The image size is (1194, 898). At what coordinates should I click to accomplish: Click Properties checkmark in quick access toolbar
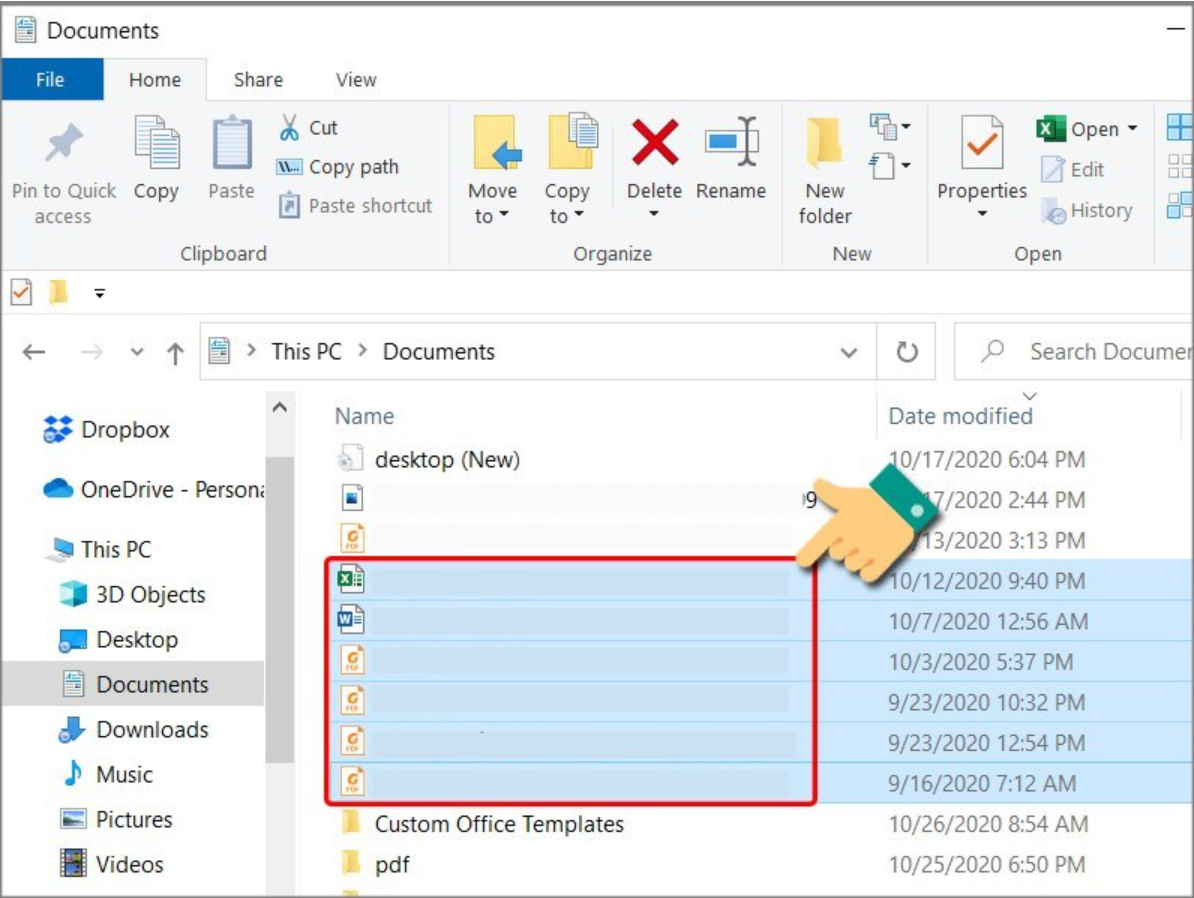tap(21, 292)
